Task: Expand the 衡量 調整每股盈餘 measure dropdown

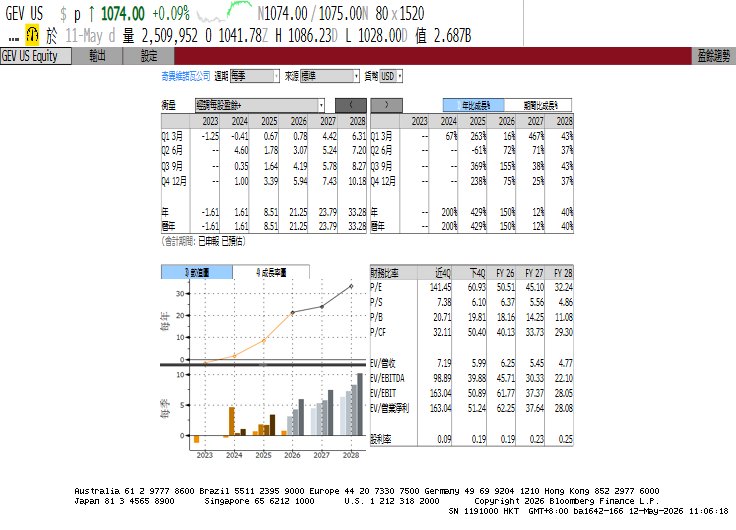Action: click(x=260, y=105)
